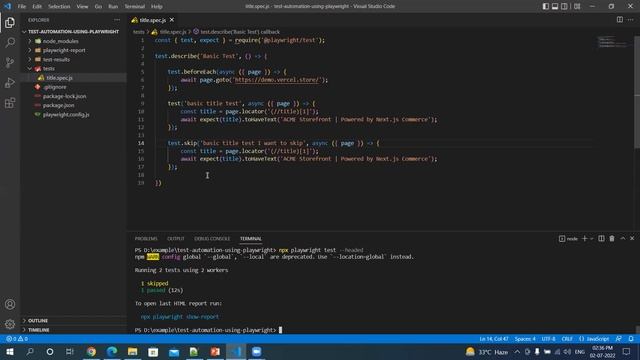Open the Run and Debug view
Image resolution: width=640 pixels, height=360 pixels.
pos(10,82)
